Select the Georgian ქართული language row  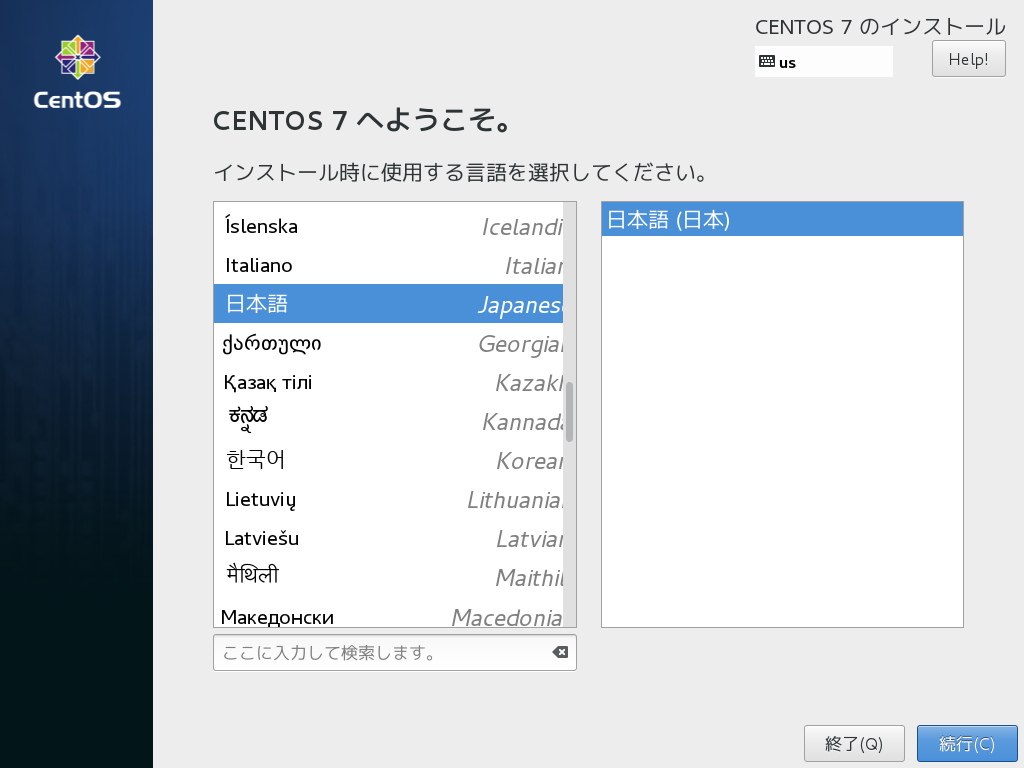(x=388, y=343)
